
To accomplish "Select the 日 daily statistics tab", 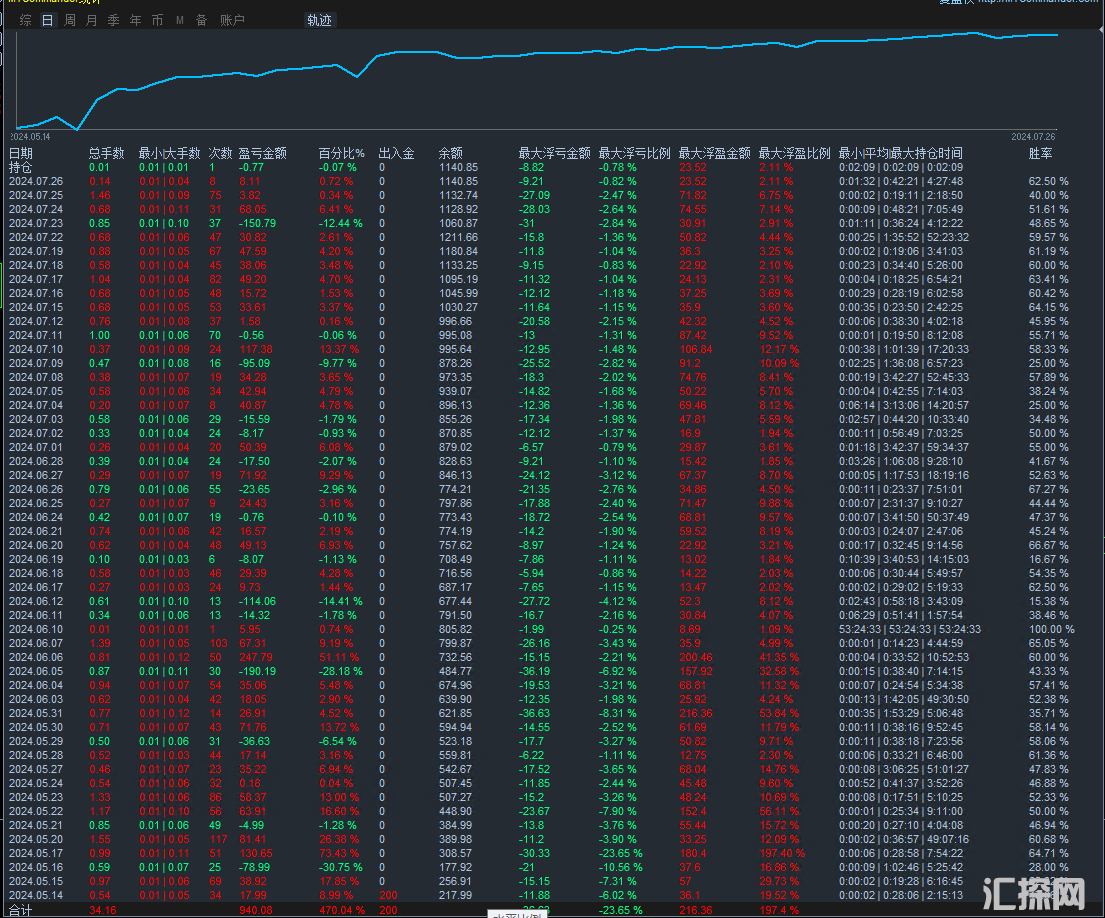I will 47,20.
